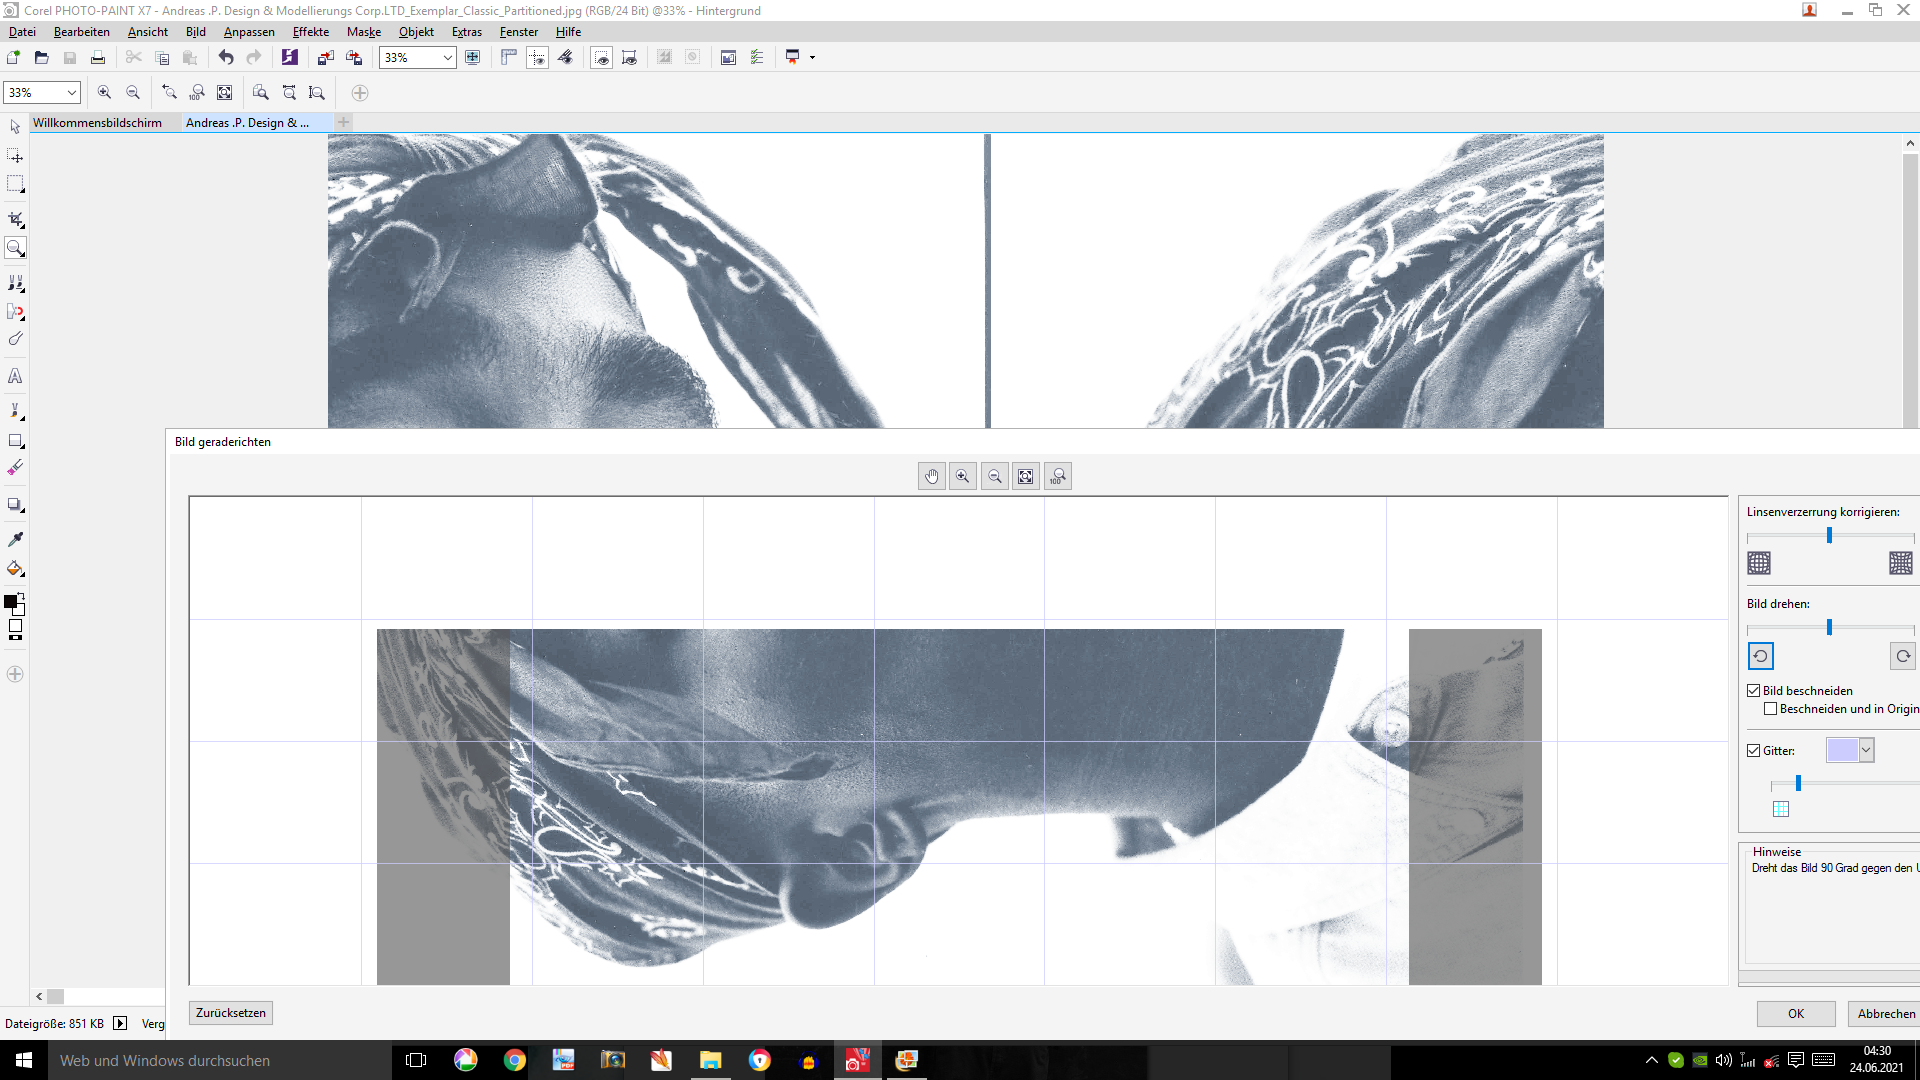Click the Bild drehen slider handle
This screenshot has height=1080, width=1920.
pos(1829,628)
